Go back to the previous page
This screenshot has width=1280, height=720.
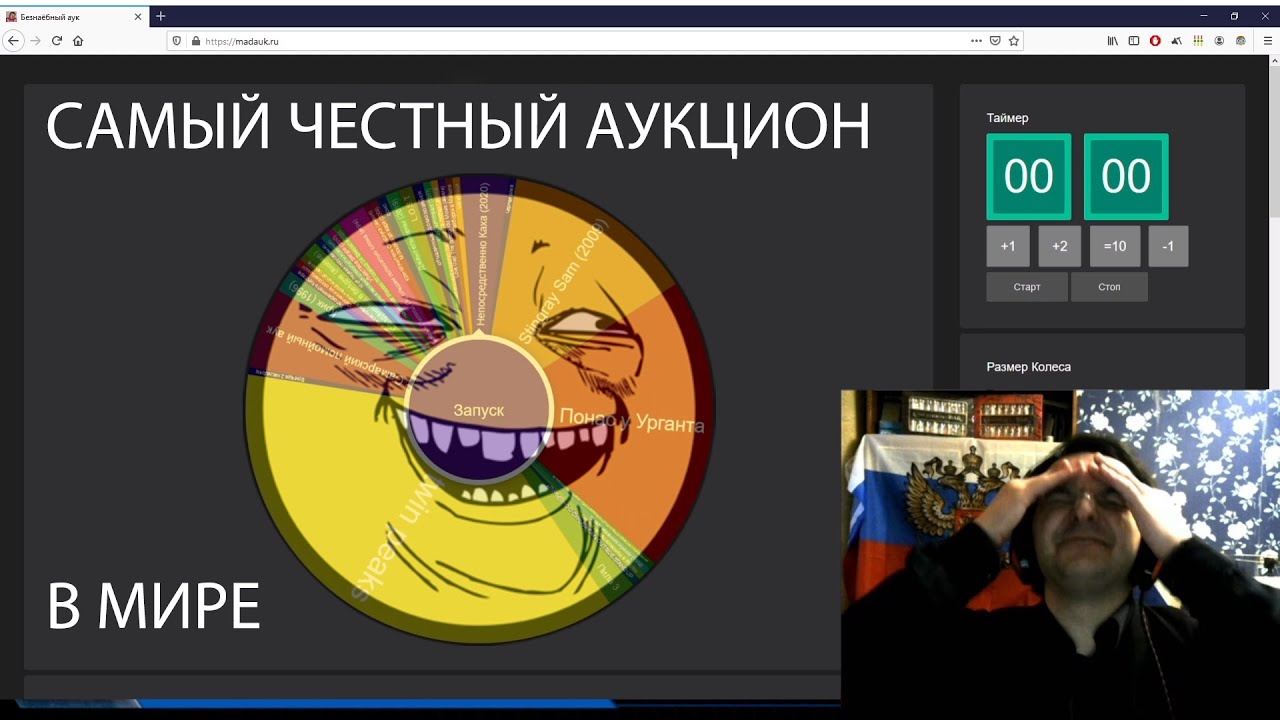click(13, 41)
